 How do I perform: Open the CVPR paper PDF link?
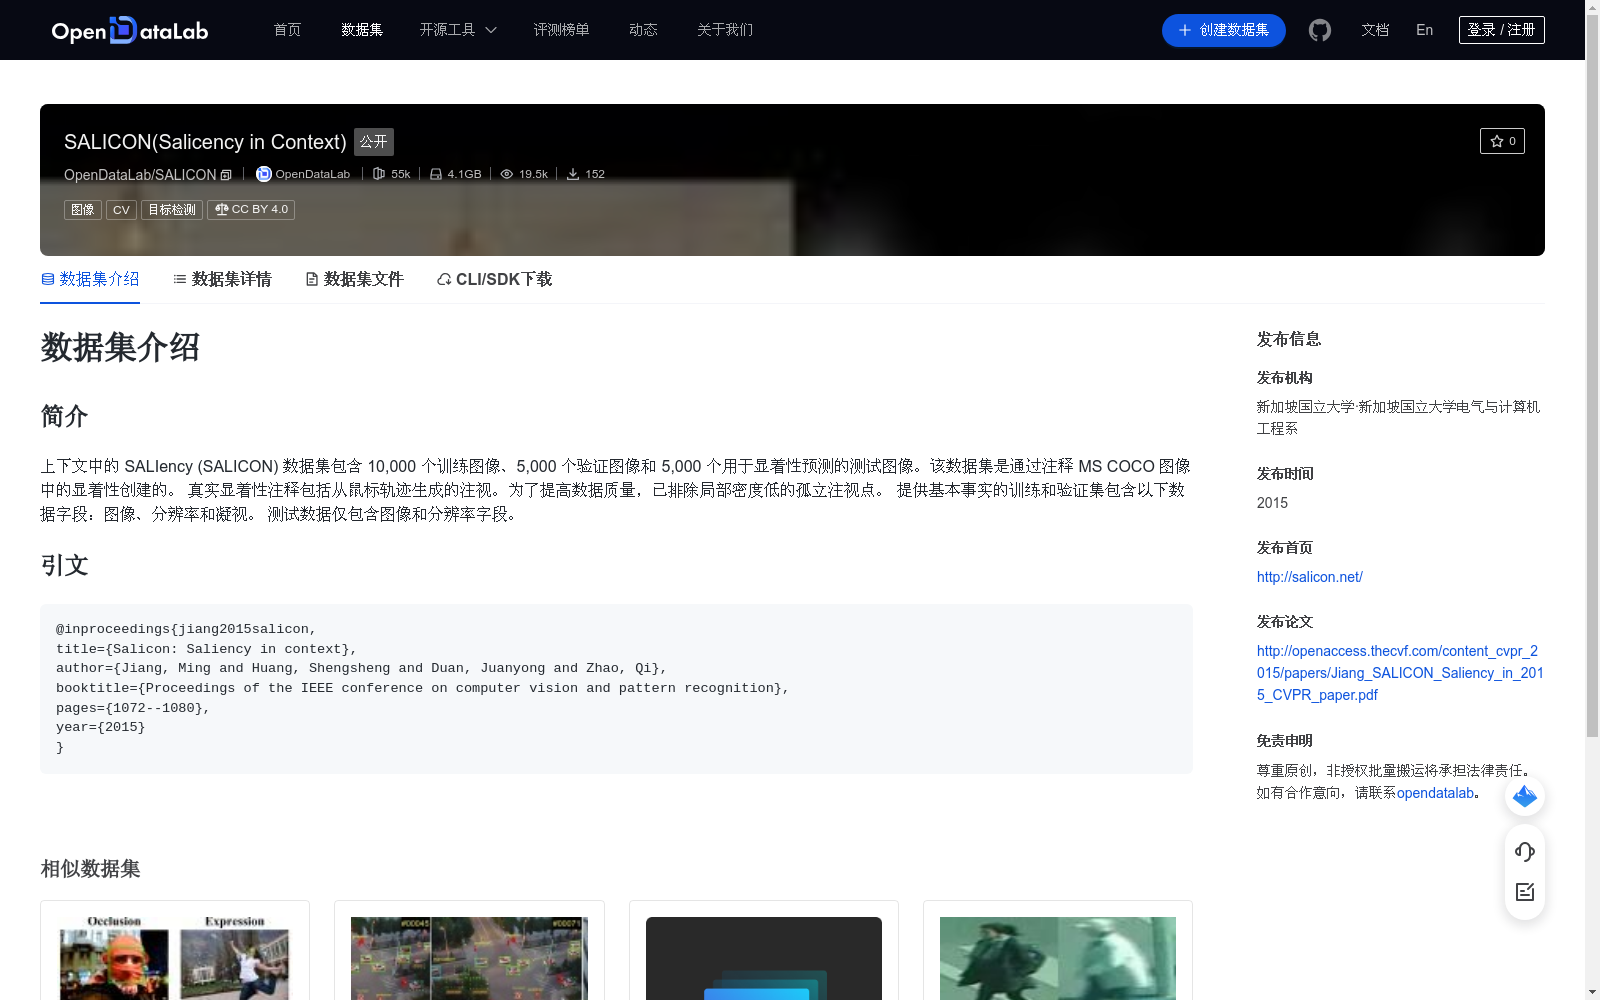coord(1400,673)
